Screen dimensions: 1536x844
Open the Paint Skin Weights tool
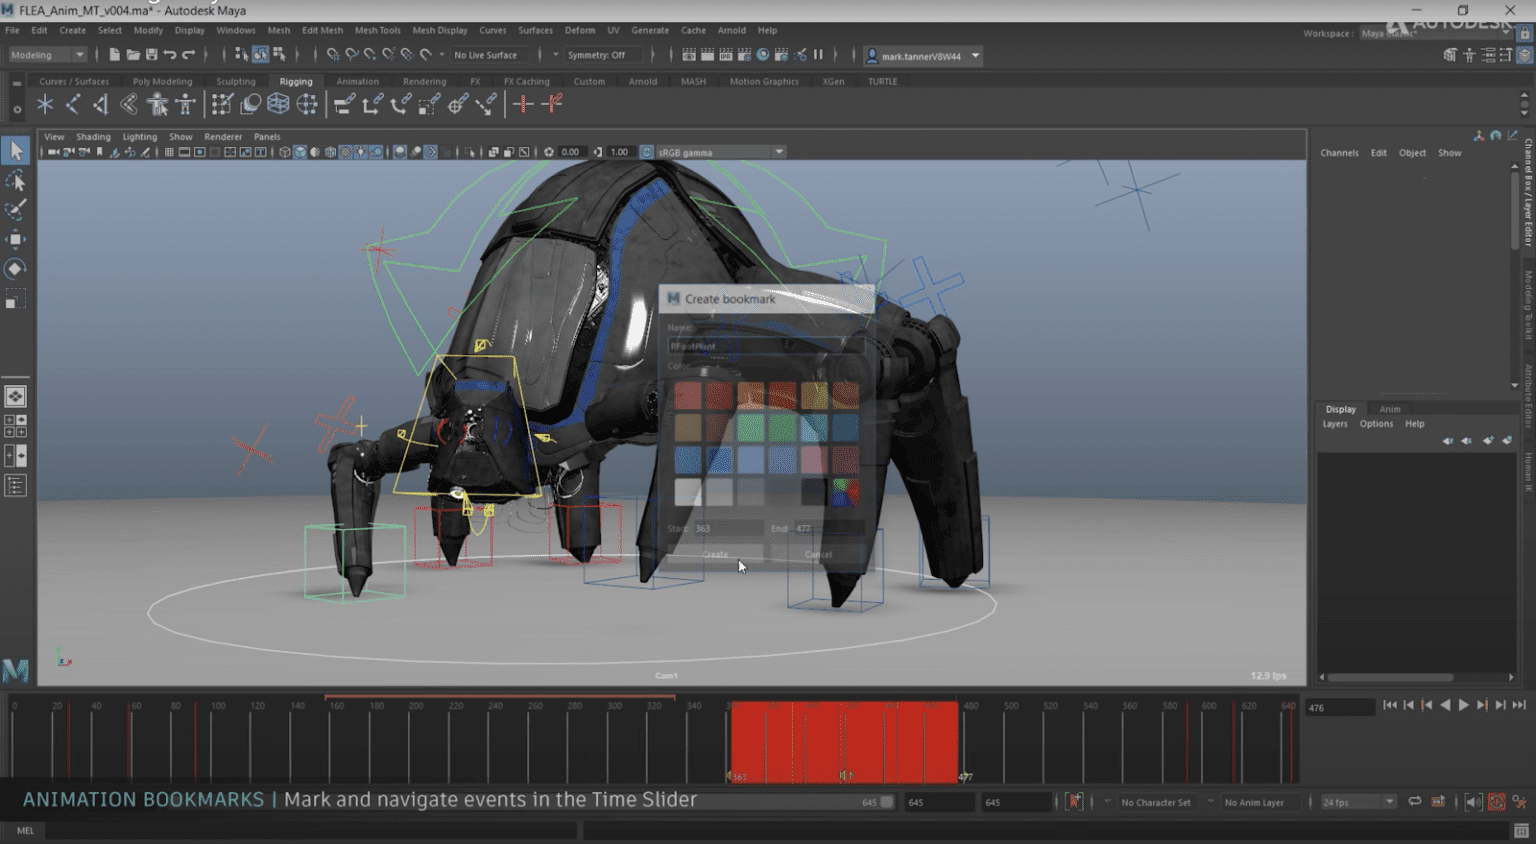point(222,103)
